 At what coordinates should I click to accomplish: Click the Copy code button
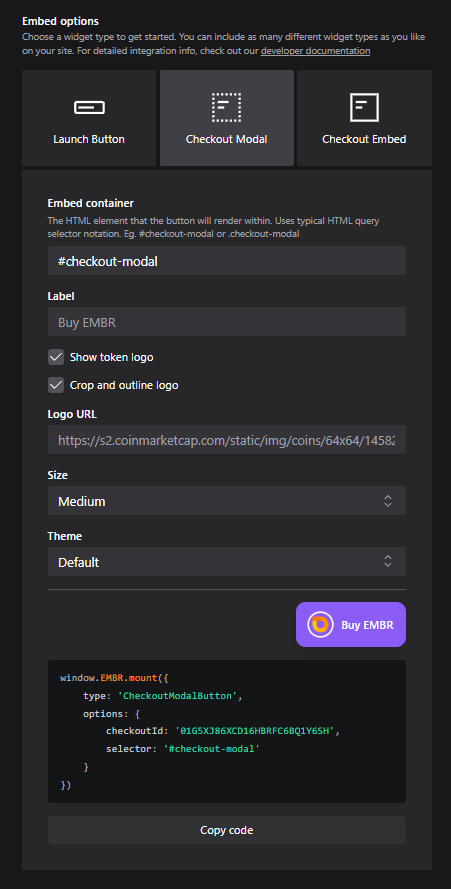(227, 830)
